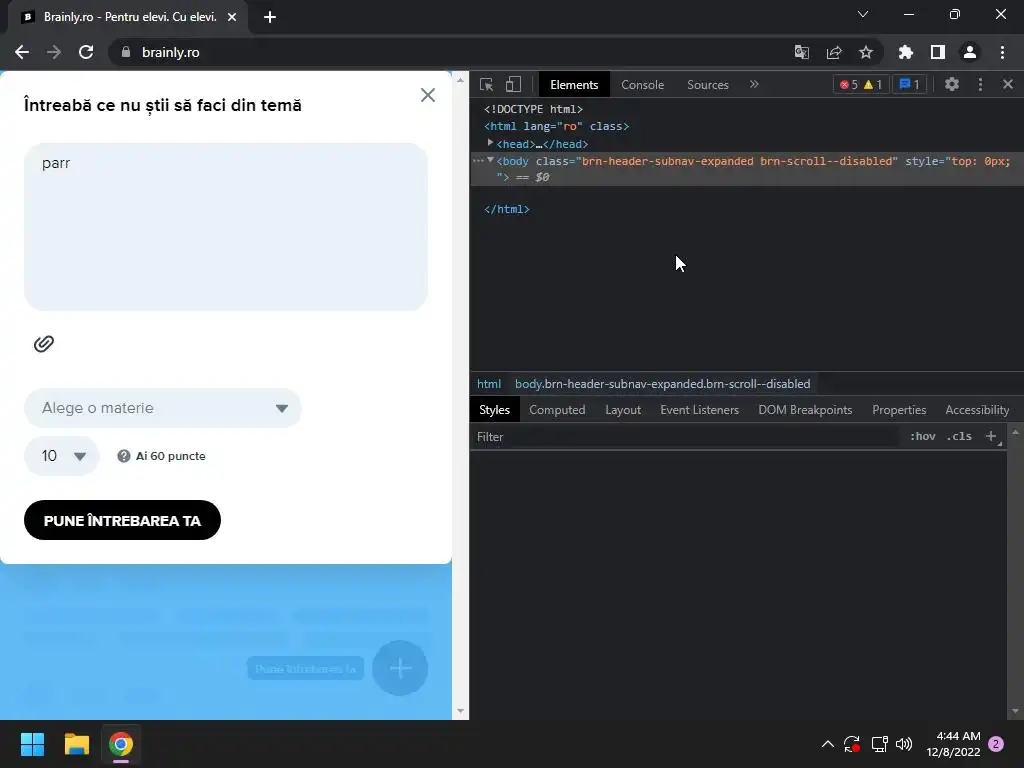This screenshot has height=768, width=1024.
Task: Select the html breadcrumb item
Action: coord(488,384)
